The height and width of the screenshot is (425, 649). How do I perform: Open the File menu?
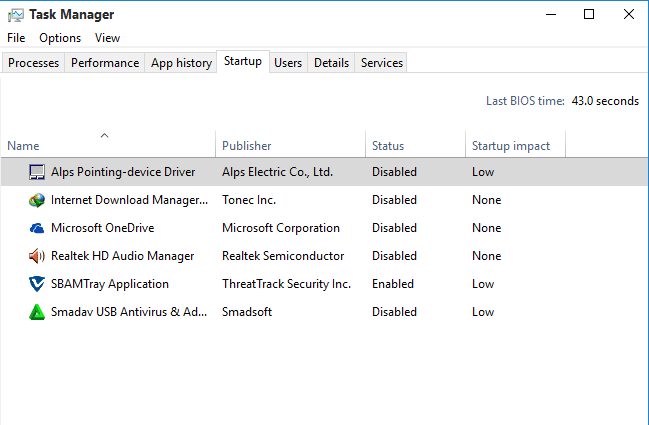pyautogui.click(x=16, y=38)
